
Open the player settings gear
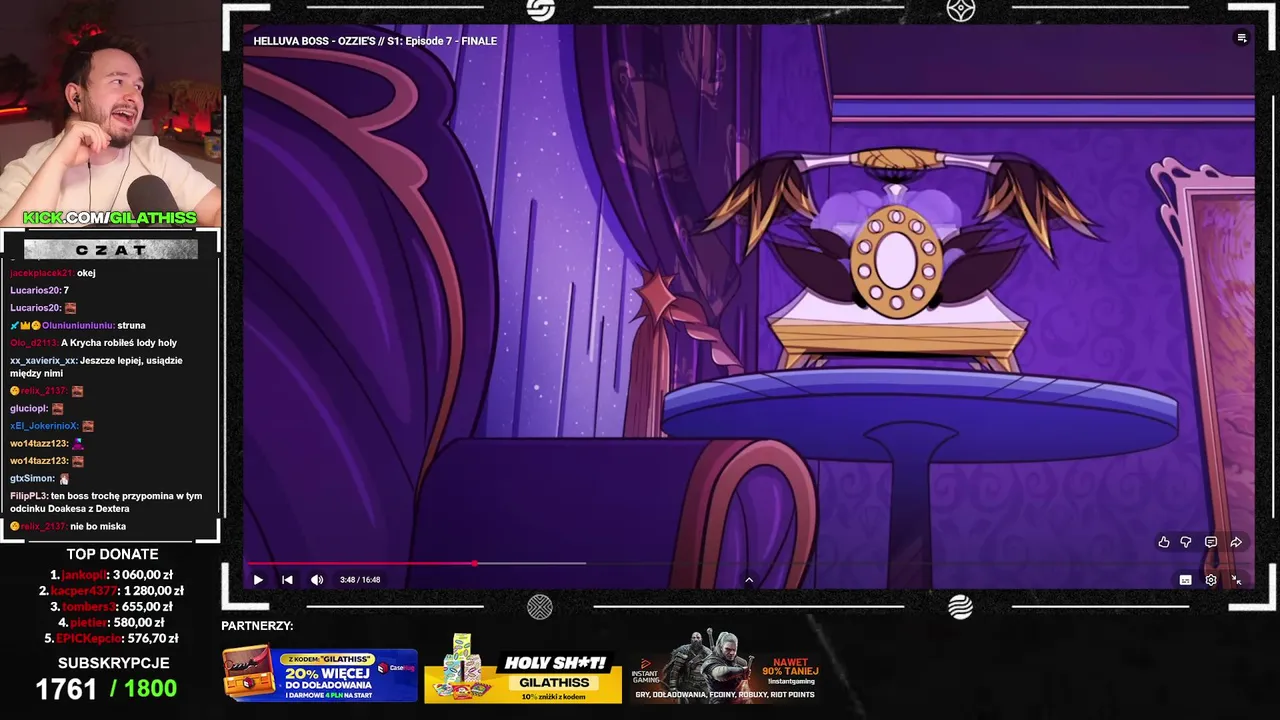click(x=1211, y=580)
